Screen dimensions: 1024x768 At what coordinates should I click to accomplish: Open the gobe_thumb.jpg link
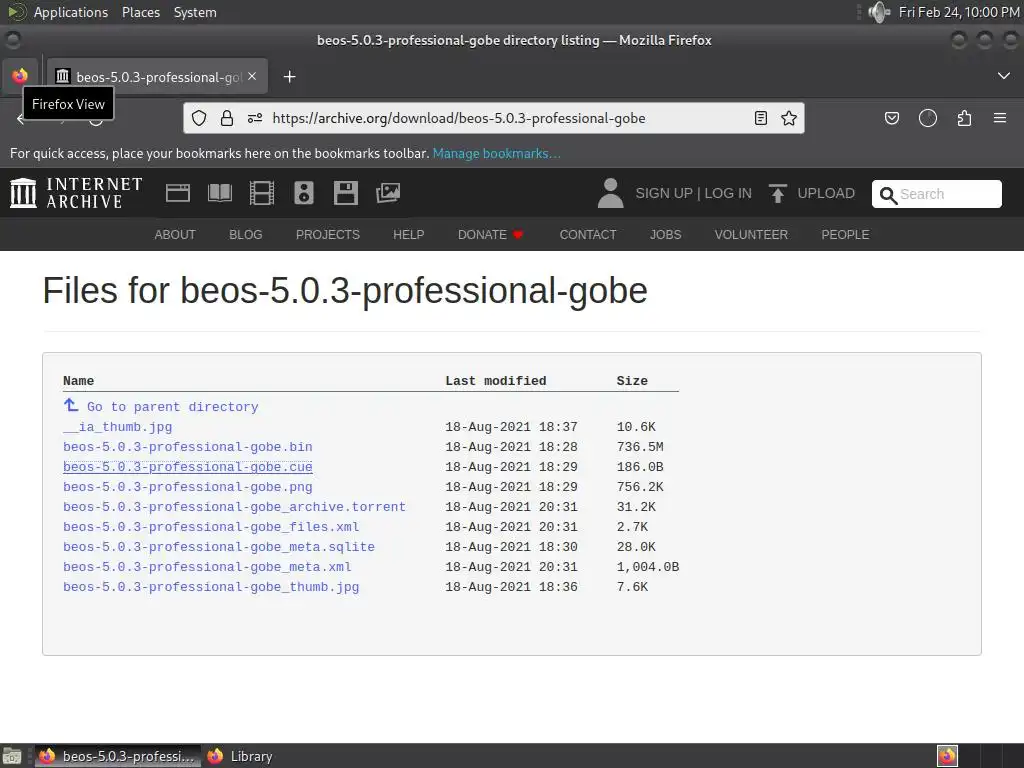(x=211, y=587)
